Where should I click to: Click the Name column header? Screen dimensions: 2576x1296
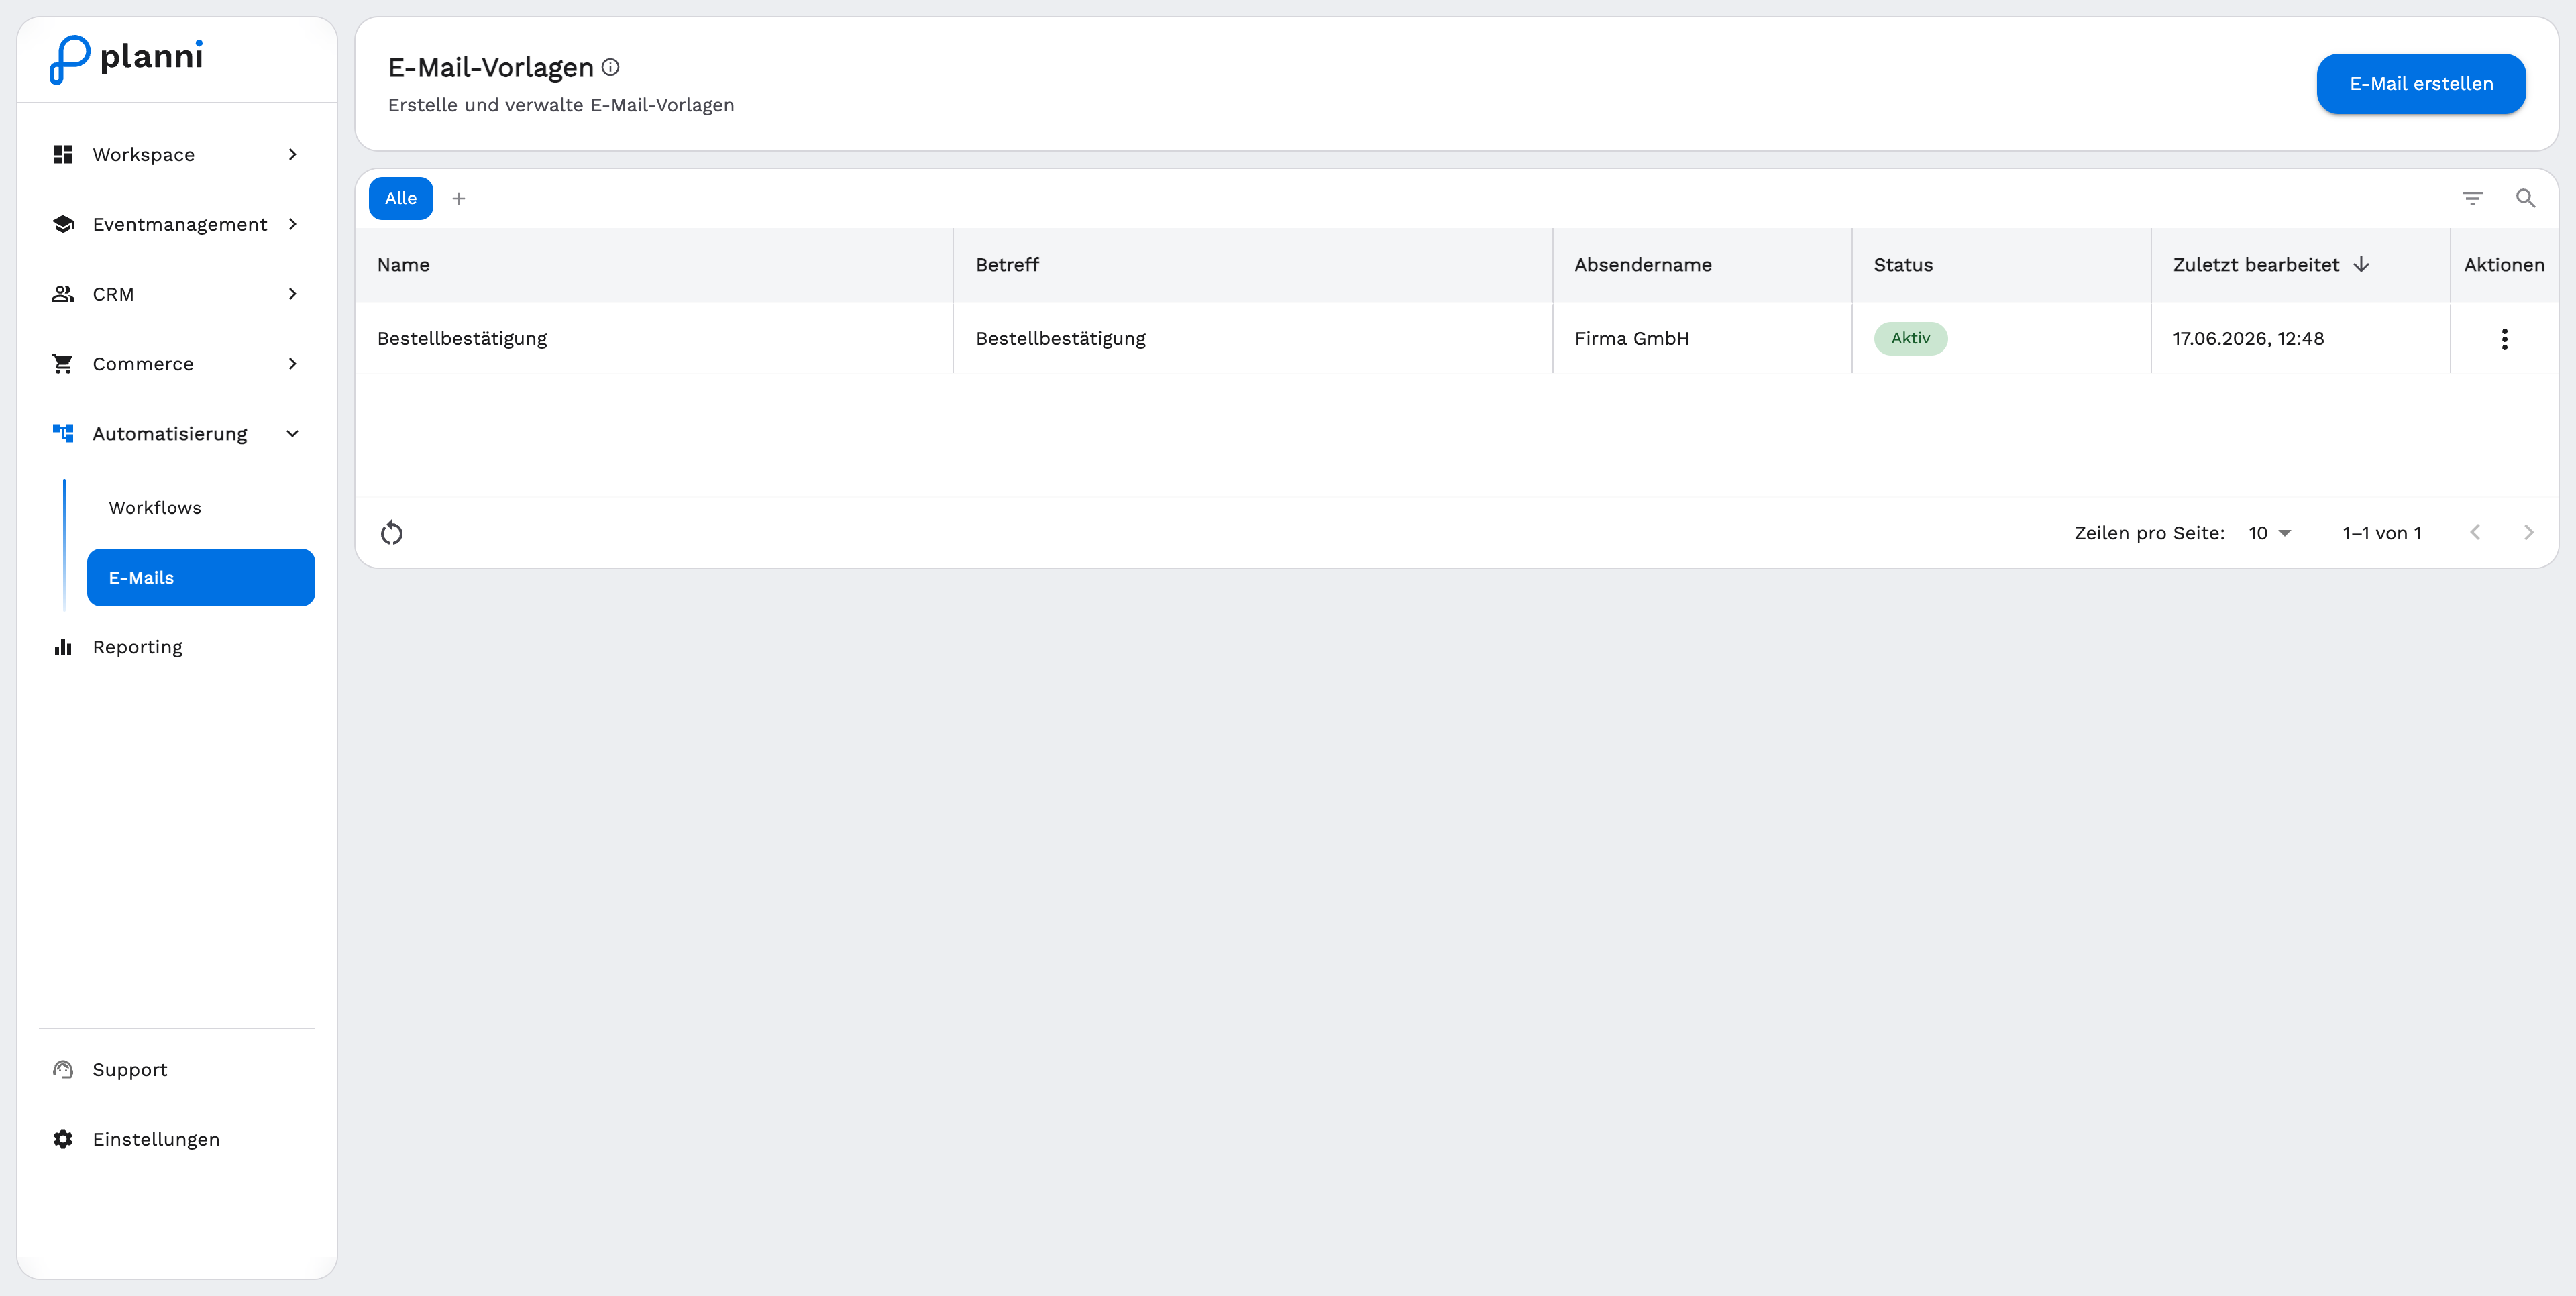(654, 265)
